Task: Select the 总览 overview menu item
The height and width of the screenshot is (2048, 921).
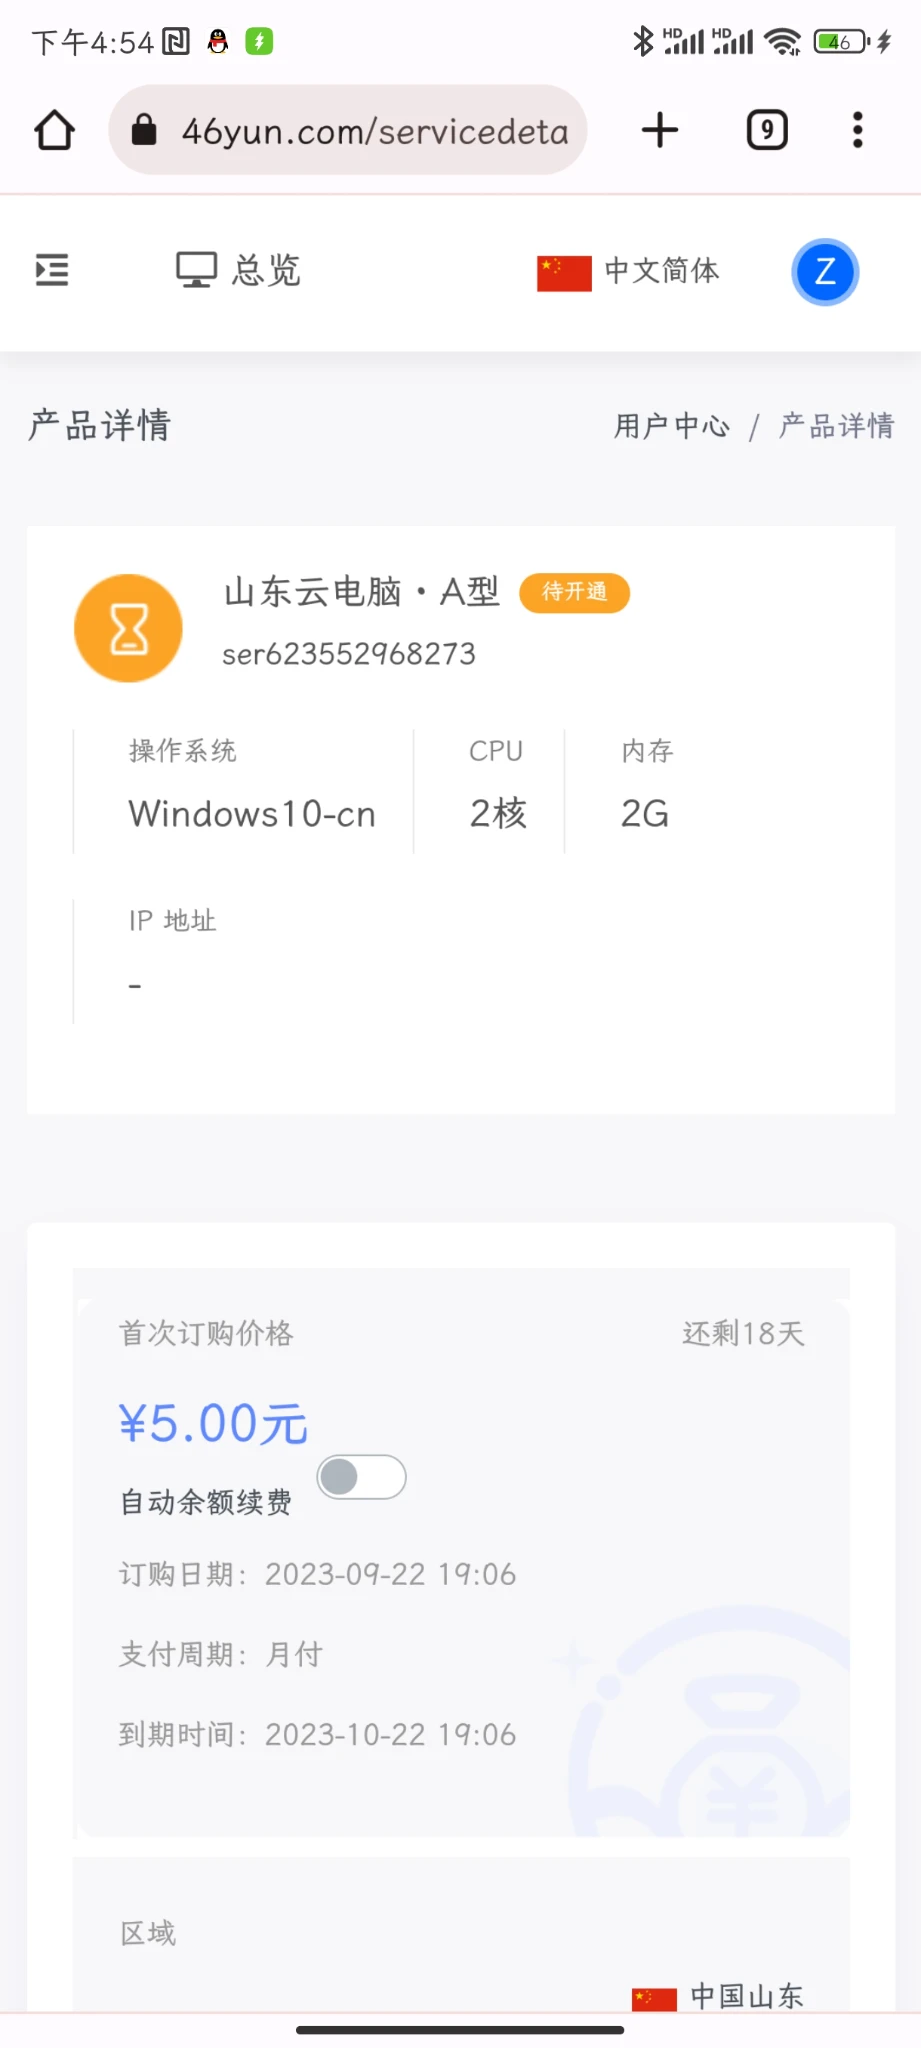Action: (266, 270)
